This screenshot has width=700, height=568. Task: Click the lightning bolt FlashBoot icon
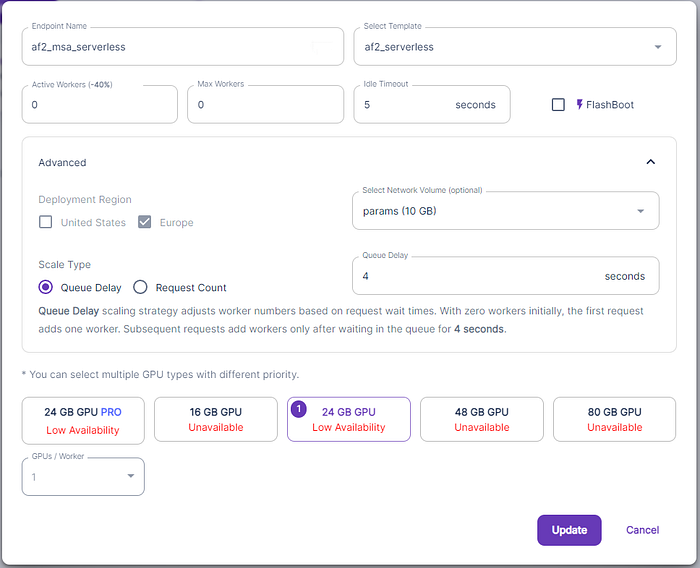[579, 105]
